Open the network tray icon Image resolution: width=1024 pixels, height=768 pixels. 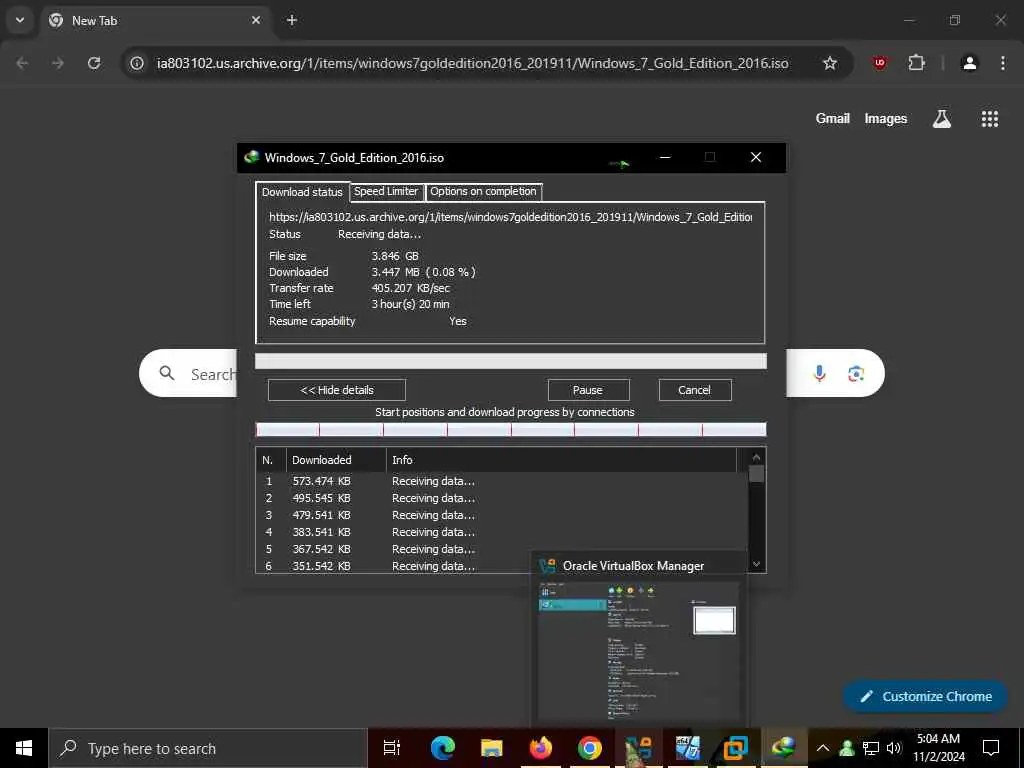[871, 748]
